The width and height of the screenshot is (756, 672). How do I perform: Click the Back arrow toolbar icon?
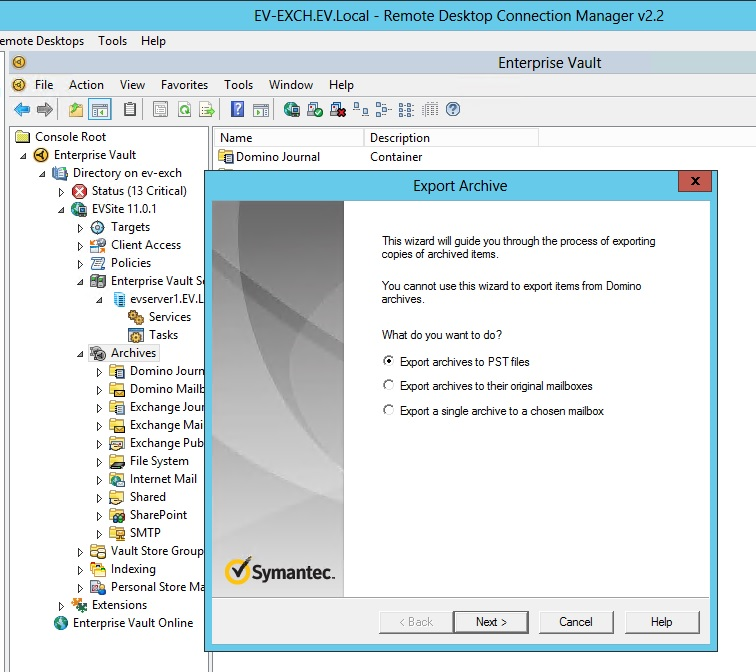coord(22,110)
